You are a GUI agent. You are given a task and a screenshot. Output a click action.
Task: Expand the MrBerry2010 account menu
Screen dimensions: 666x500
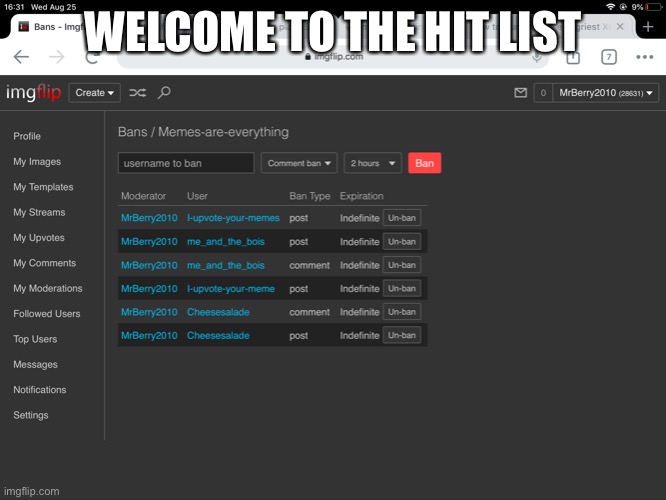(x=606, y=93)
